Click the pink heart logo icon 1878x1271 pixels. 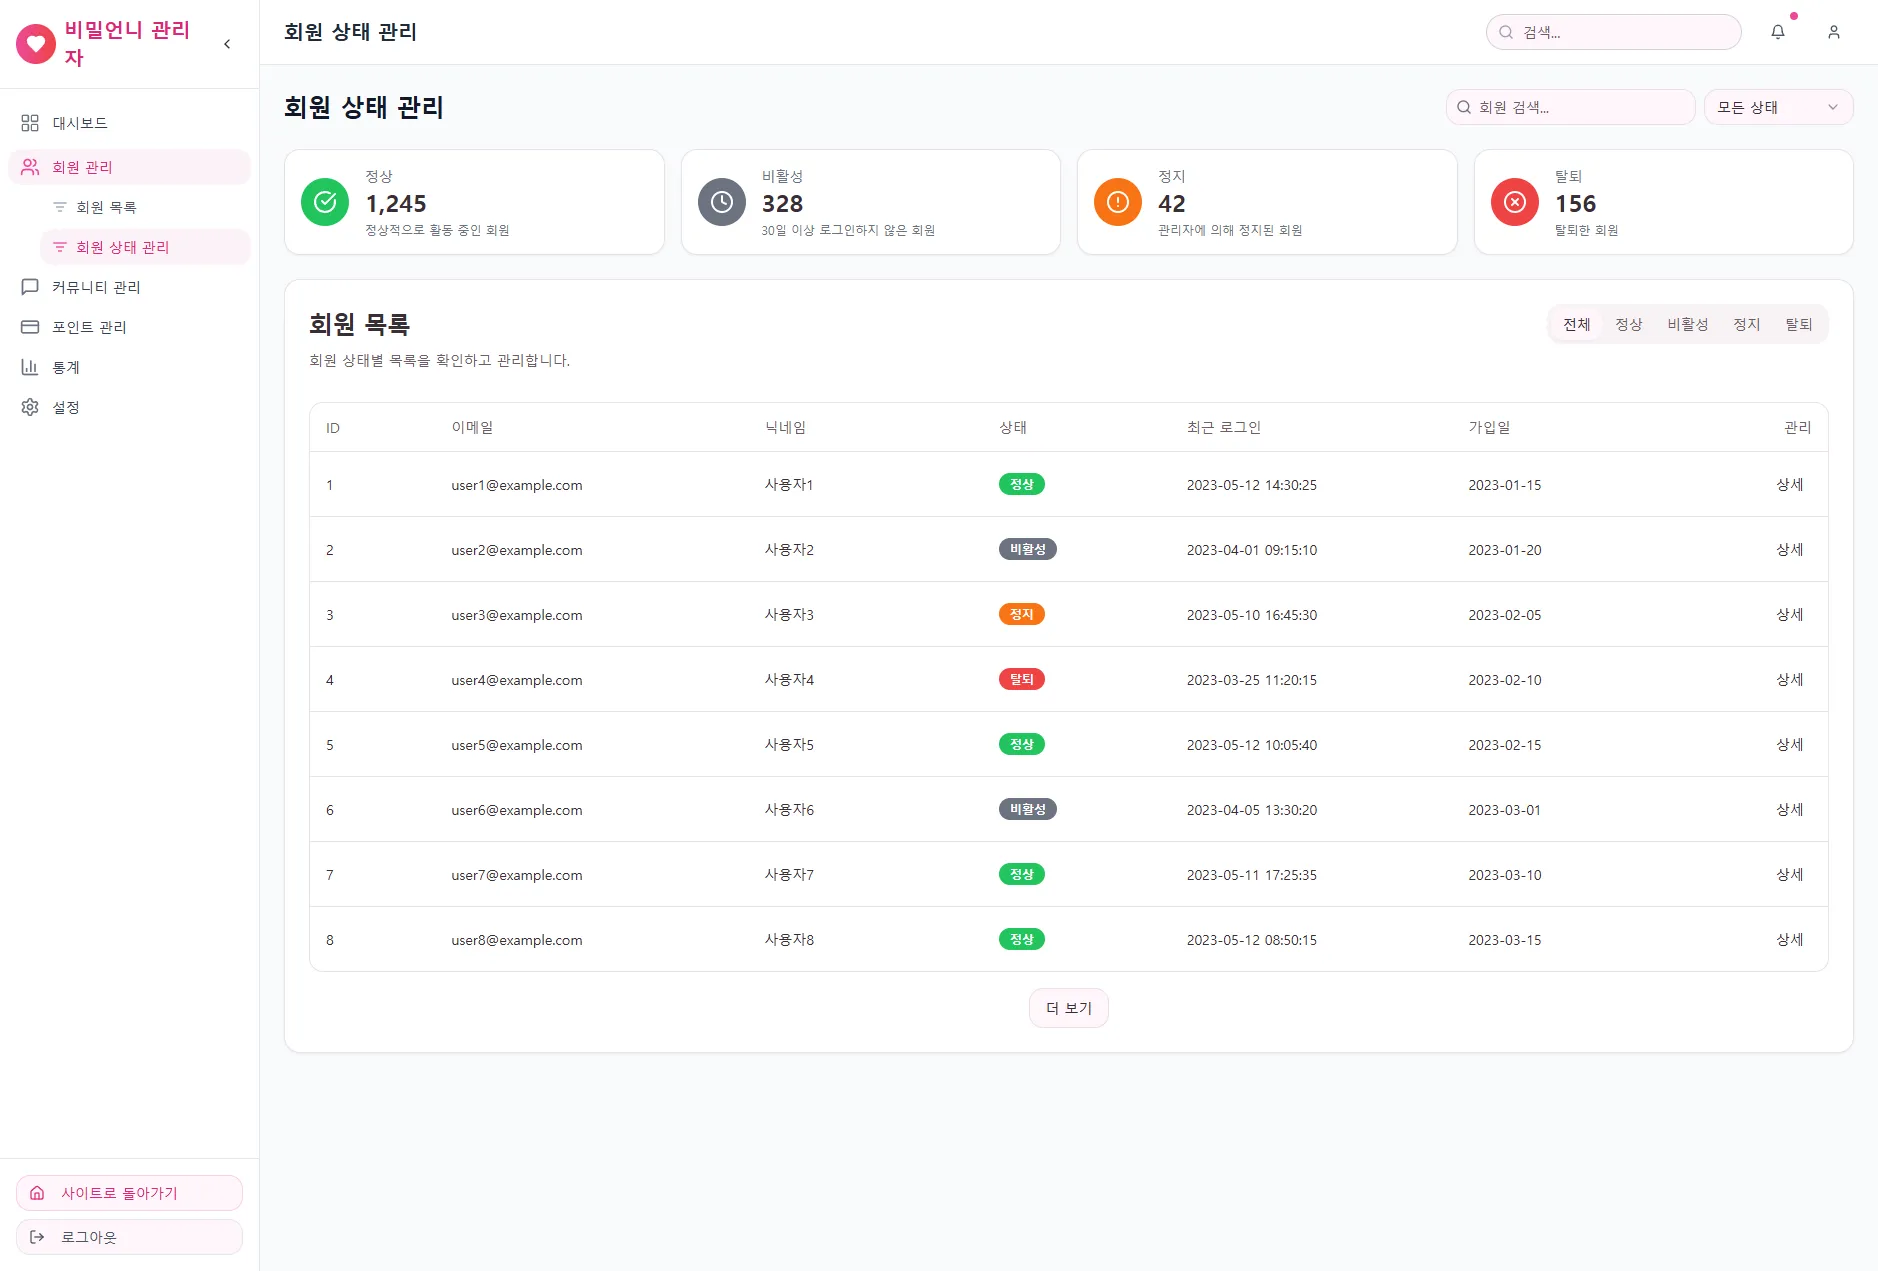coord(36,44)
